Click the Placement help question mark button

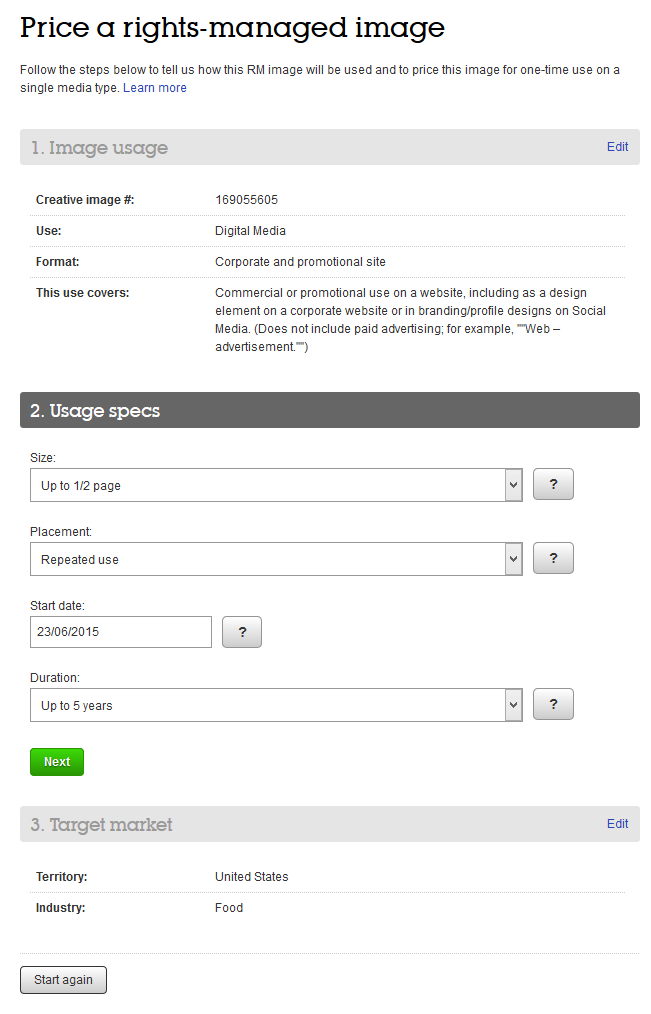pyautogui.click(x=553, y=558)
